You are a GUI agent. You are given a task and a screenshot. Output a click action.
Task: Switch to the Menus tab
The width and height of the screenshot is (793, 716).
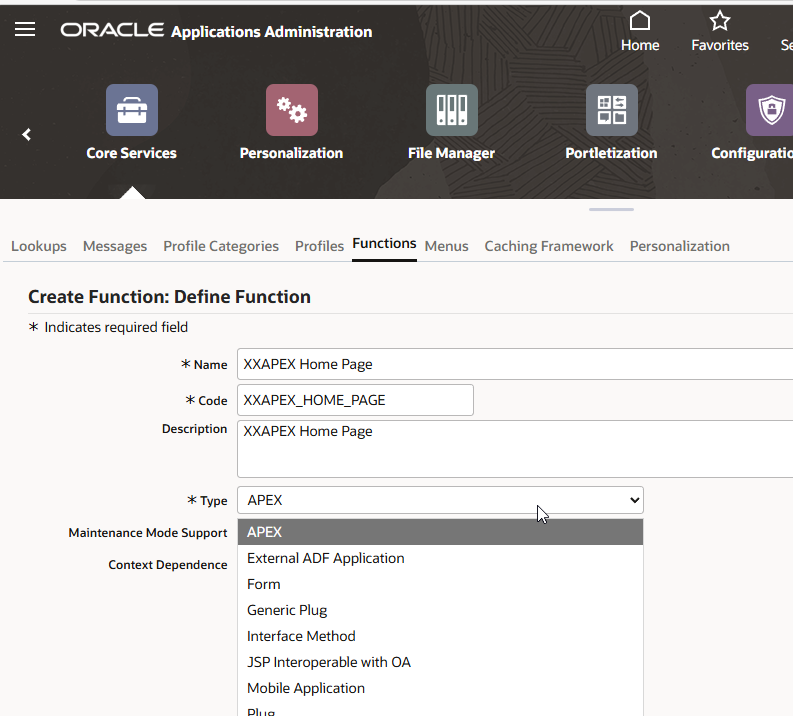[x=447, y=246]
